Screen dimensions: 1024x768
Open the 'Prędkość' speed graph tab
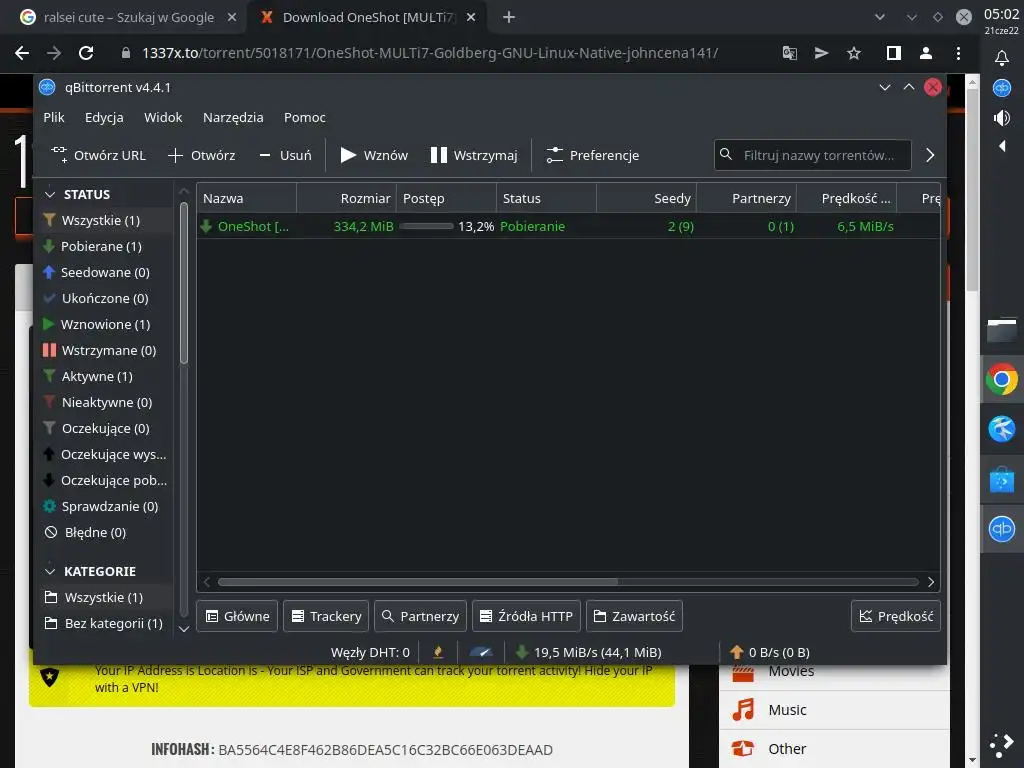coord(896,616)
